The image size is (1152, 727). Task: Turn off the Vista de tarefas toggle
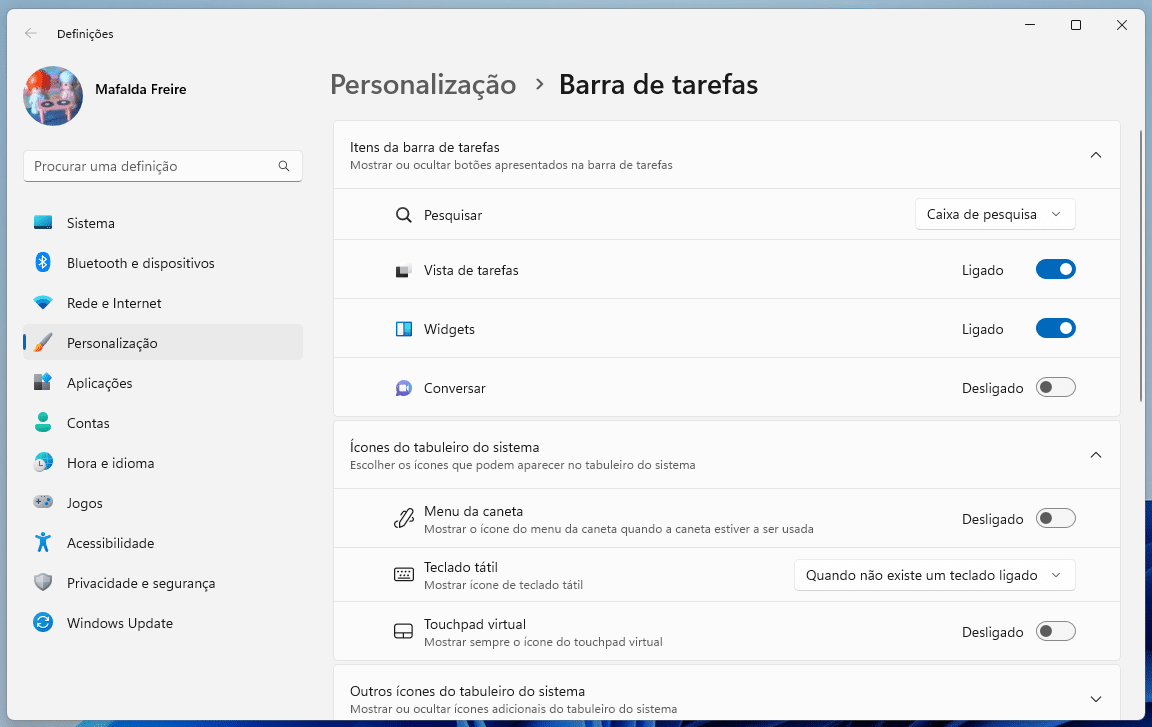coord(1055,270)
